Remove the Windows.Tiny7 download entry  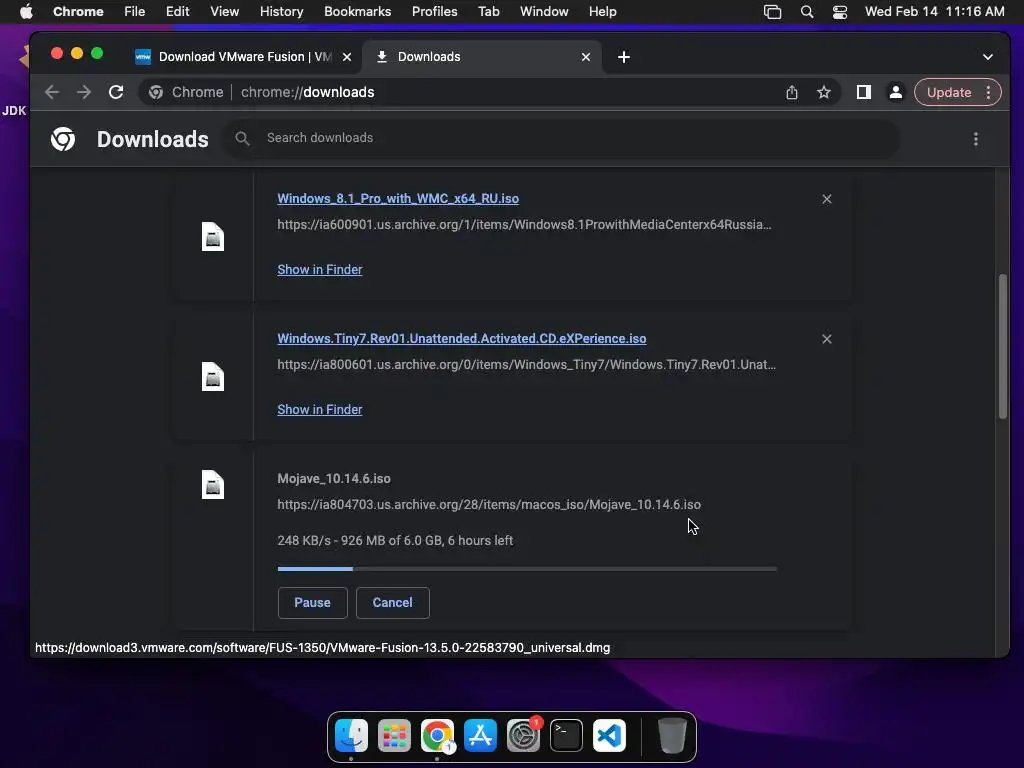(827, 339)
